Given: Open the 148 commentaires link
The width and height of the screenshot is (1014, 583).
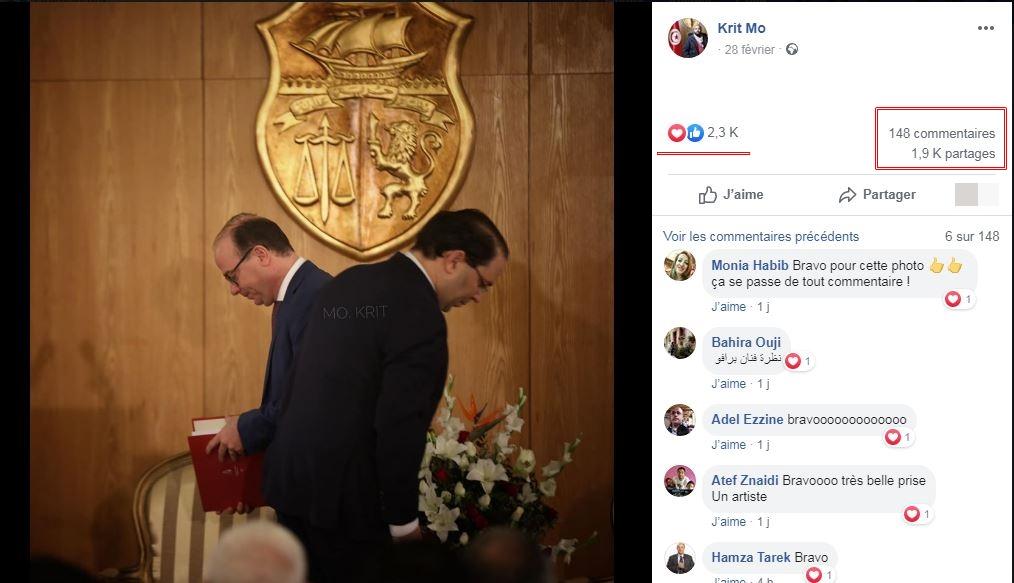Looking at the screenshot, I should 941,134.
